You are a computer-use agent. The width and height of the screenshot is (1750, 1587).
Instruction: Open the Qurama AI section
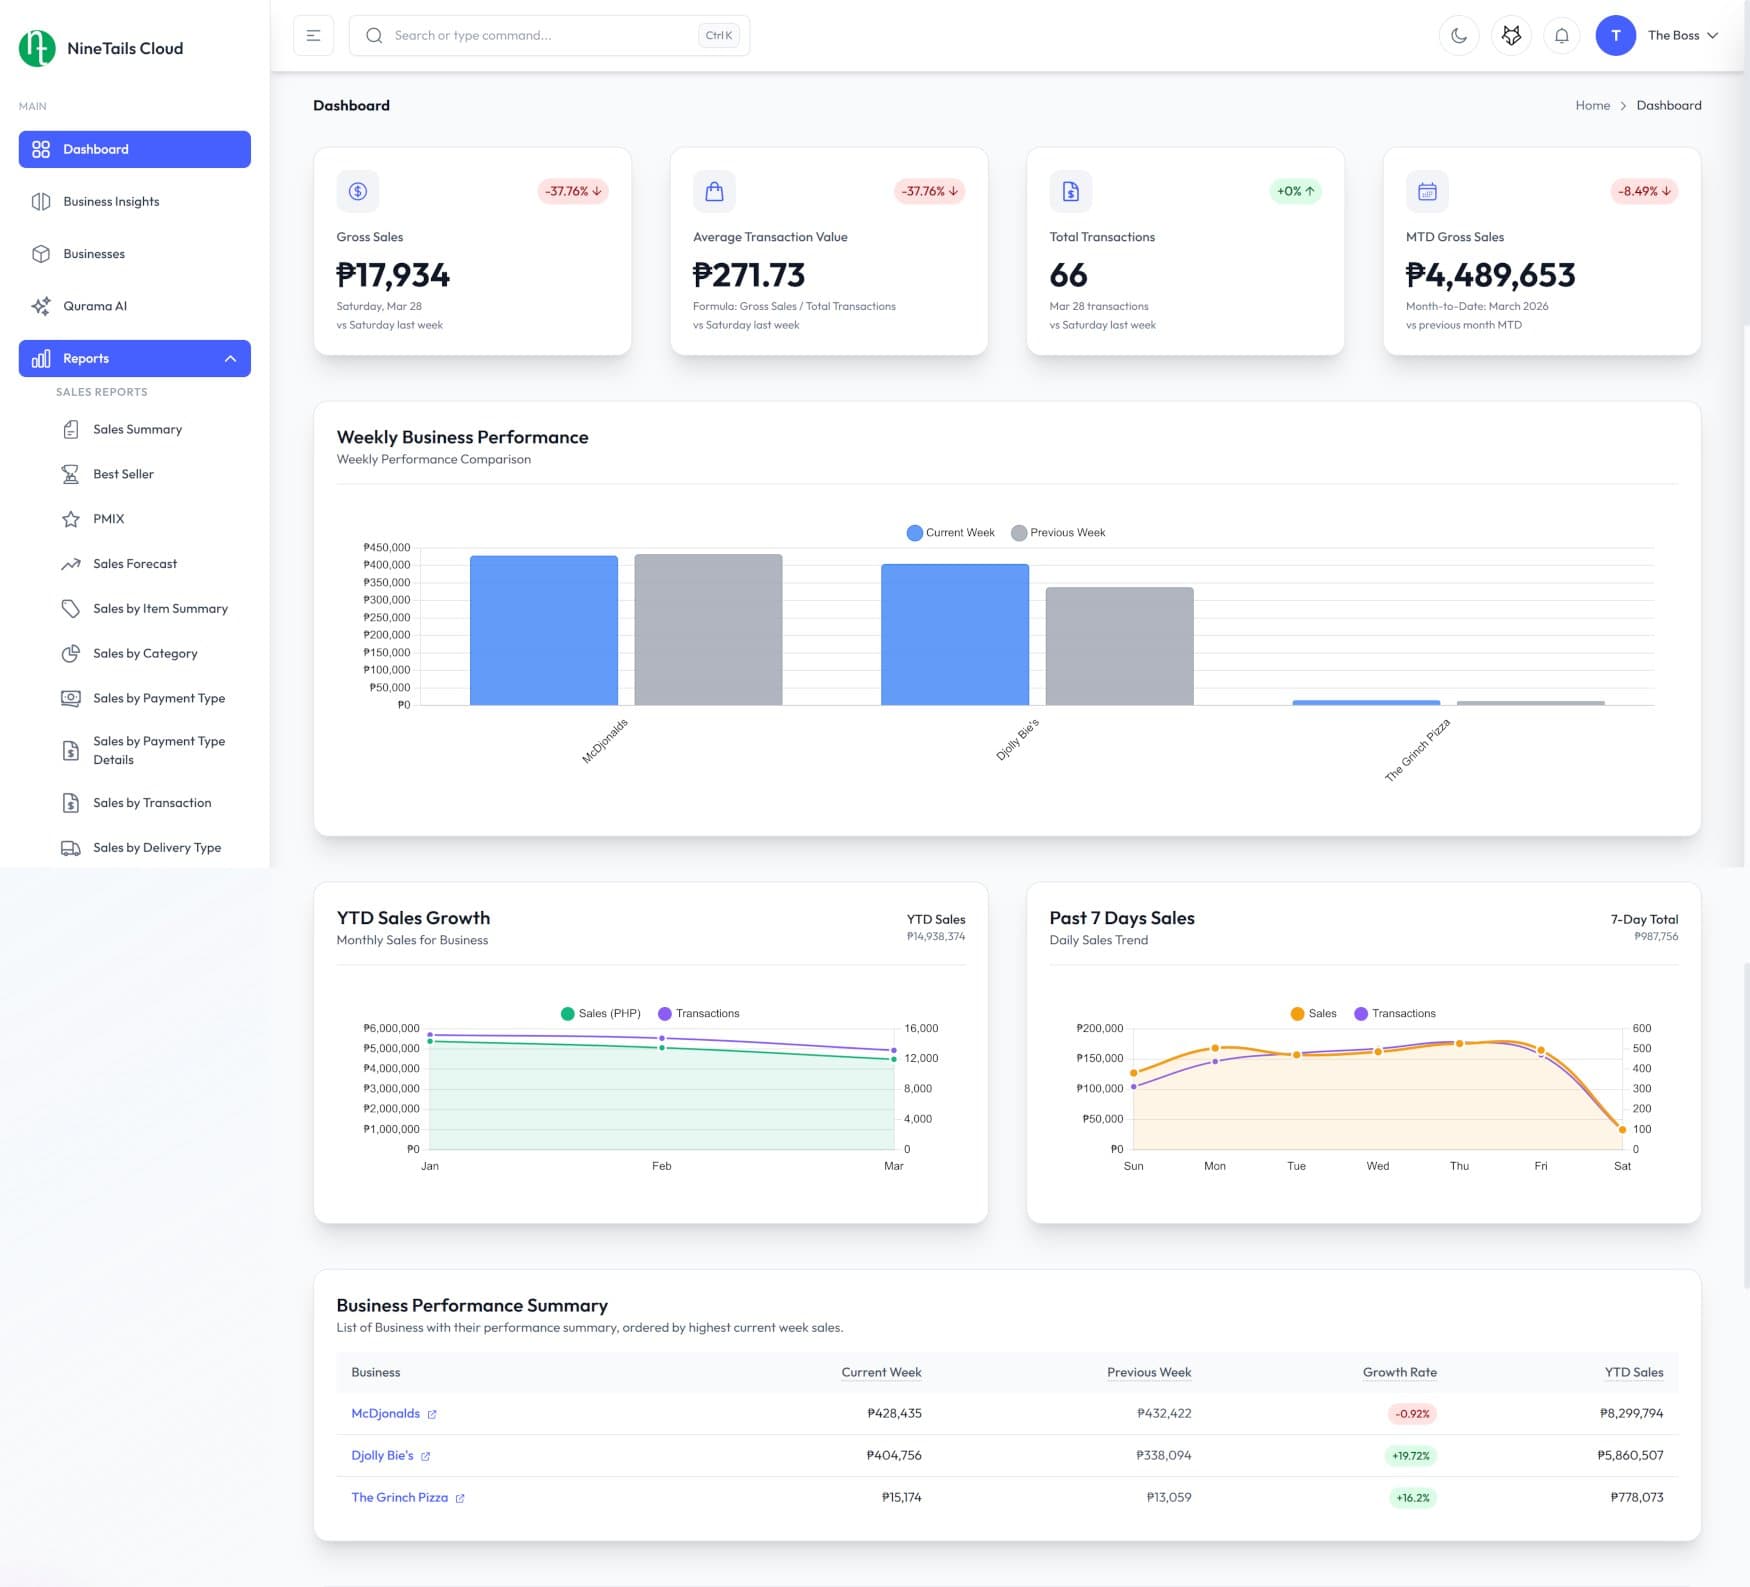point(95,306)
